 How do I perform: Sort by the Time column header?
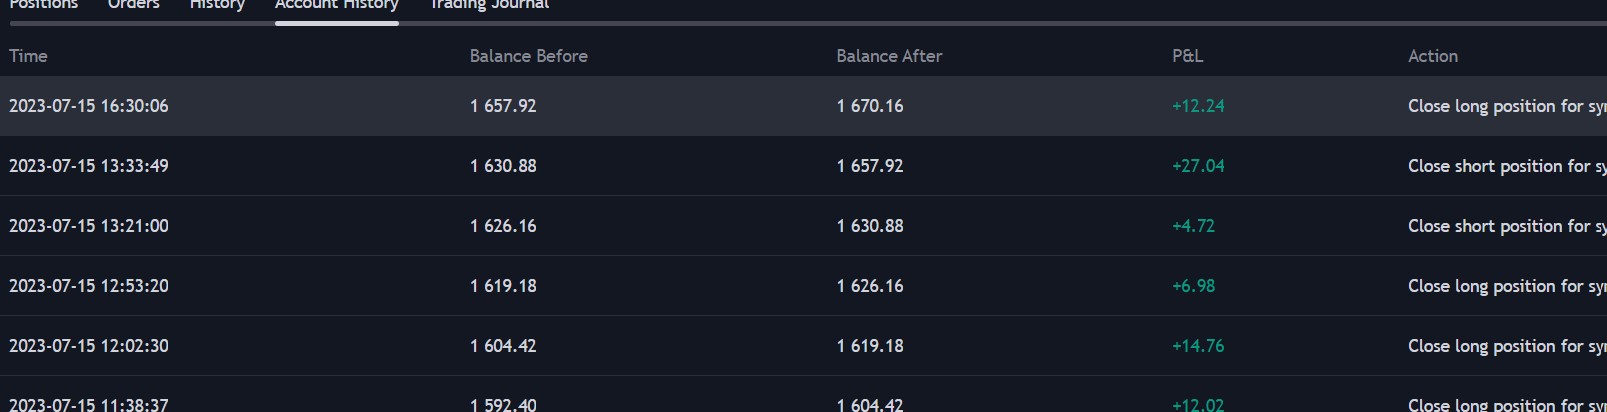pyautogui.click(x=28, y=56)
